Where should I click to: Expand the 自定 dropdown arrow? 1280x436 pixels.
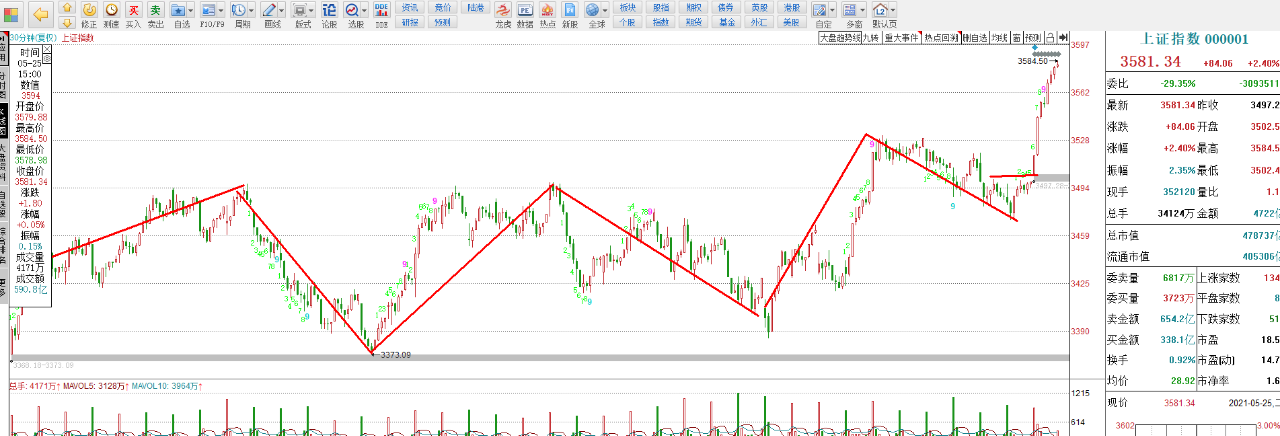[833, 10]
